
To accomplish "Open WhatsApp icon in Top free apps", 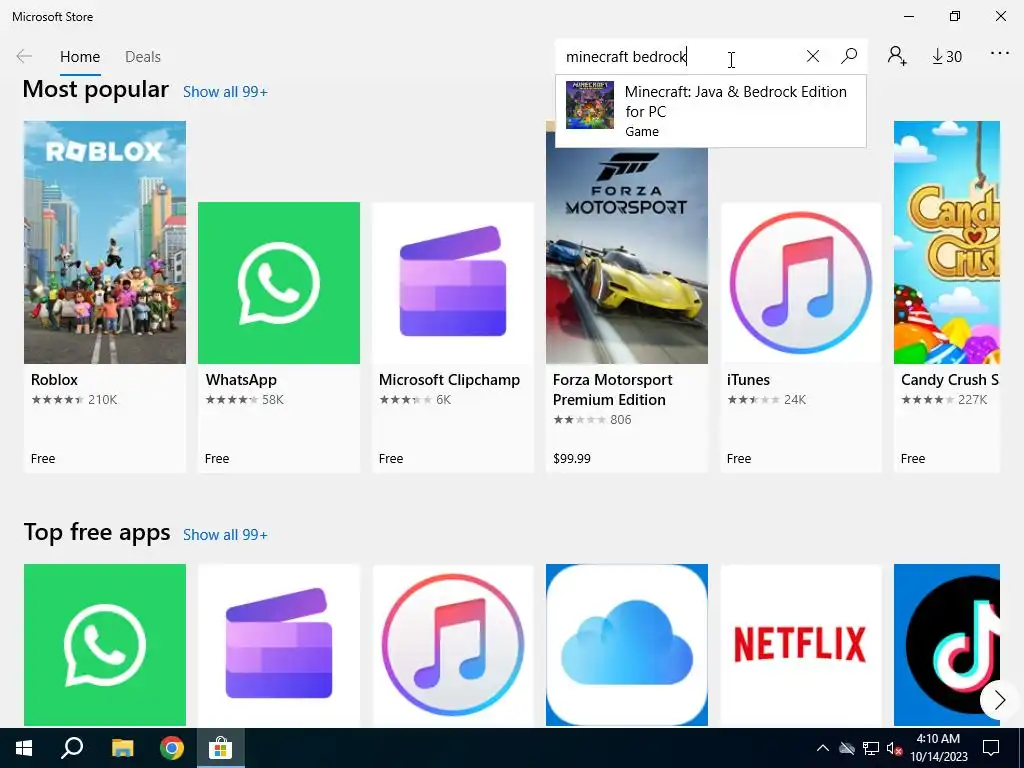I will 104,645.
